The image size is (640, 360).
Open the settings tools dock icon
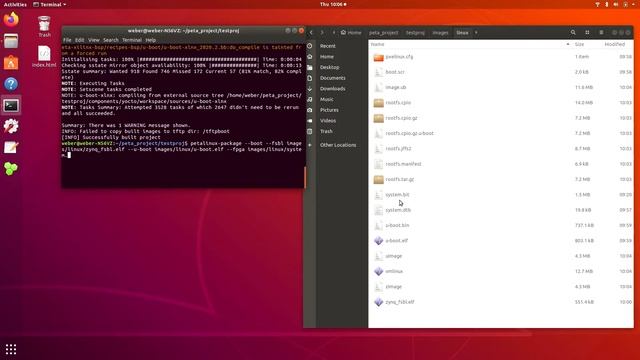(x=11, y=127)
